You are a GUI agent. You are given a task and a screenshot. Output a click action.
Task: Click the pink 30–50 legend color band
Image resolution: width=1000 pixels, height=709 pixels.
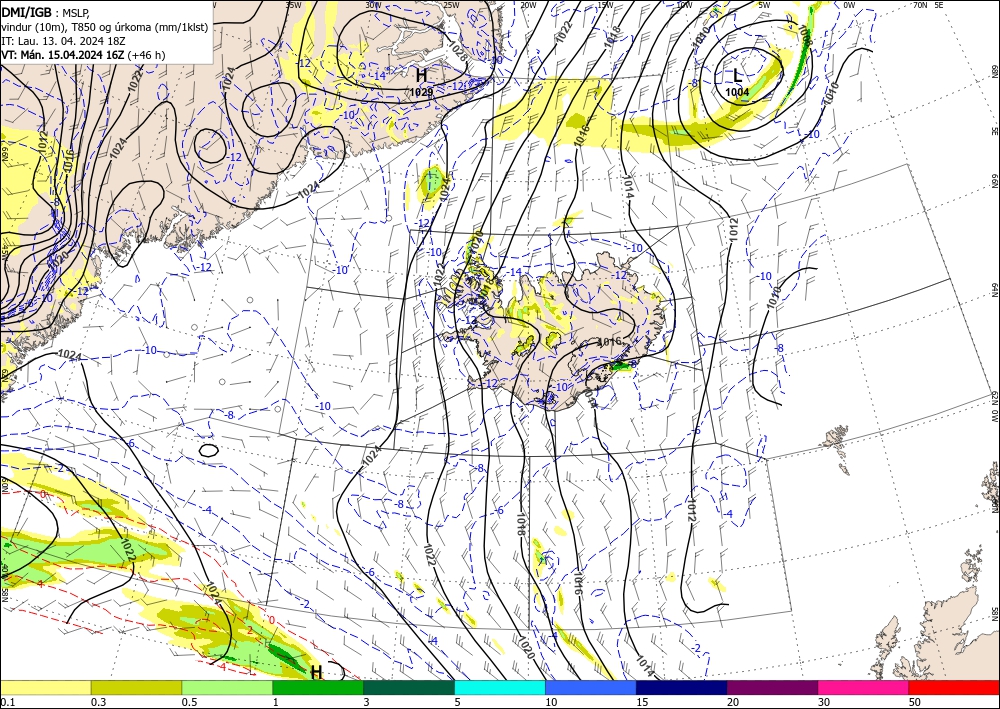click(x=864, y=687)
